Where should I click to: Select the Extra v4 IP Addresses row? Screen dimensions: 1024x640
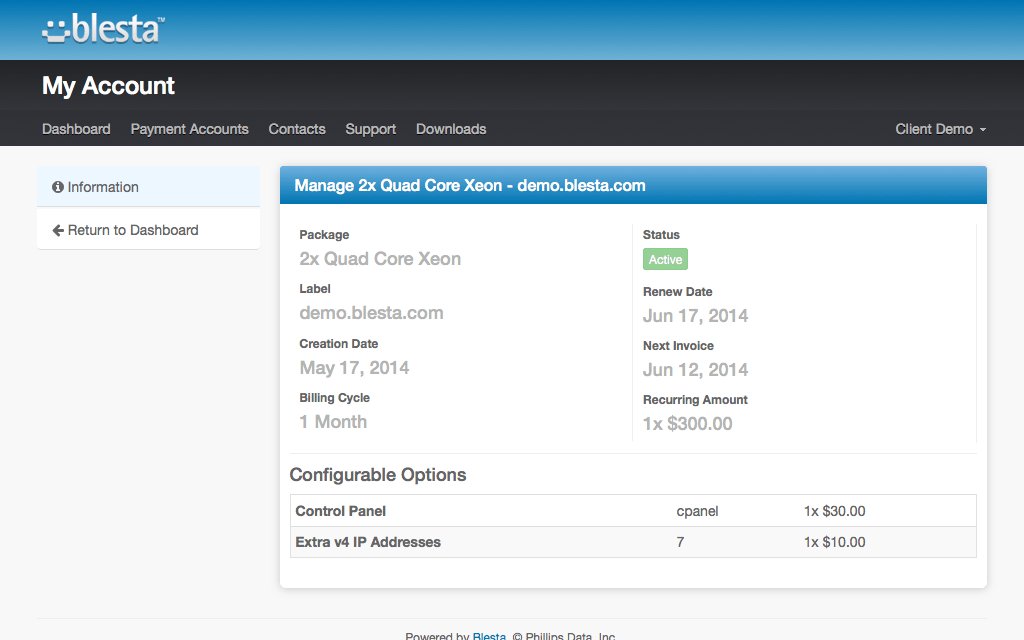632,542
